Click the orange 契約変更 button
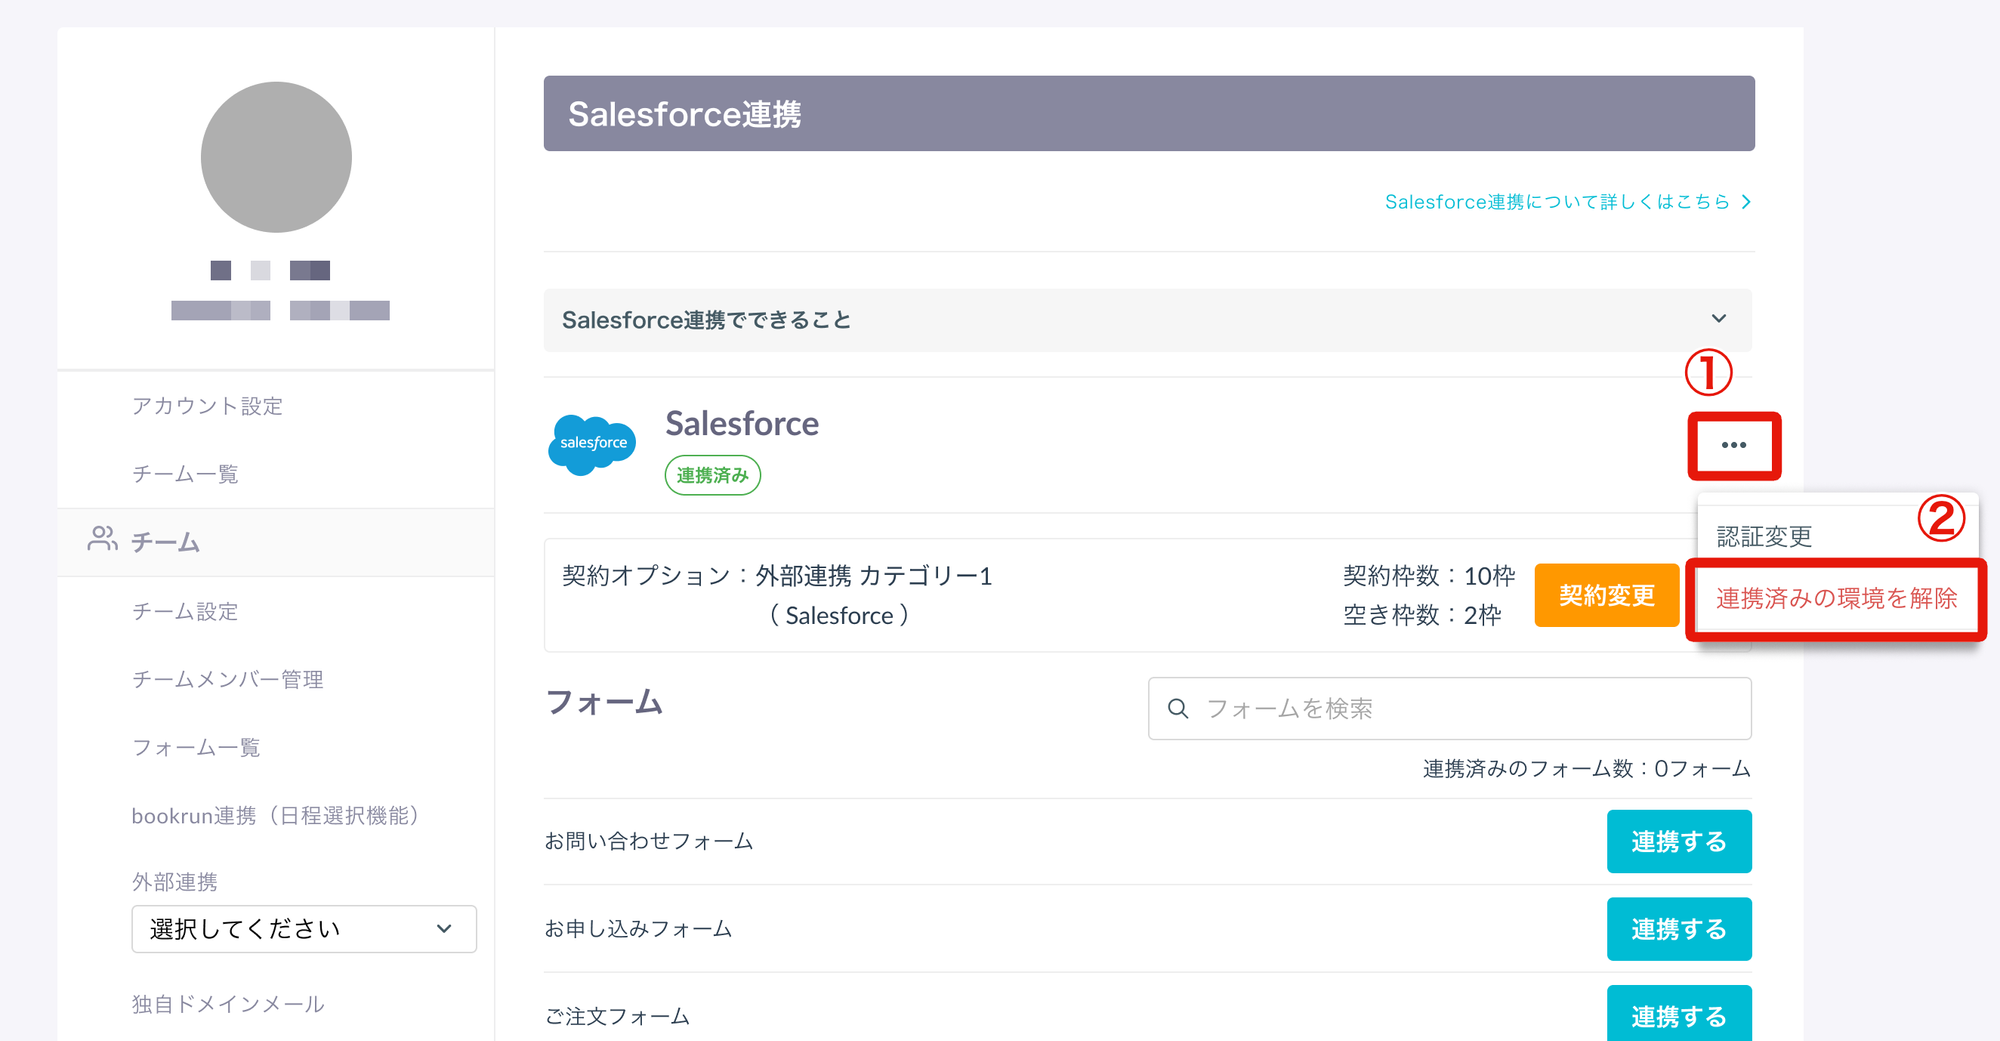This screenshot has width=2000, height=1041. [1606, 596]
